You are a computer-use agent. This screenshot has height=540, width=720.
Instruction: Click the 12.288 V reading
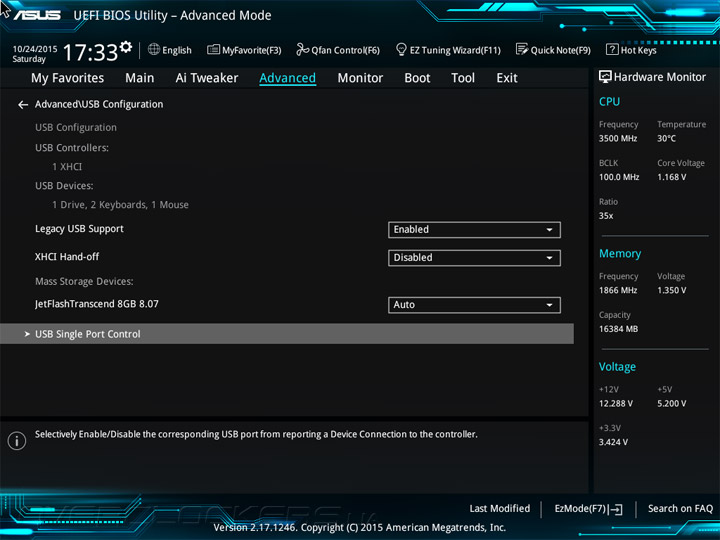coord(615,403)
